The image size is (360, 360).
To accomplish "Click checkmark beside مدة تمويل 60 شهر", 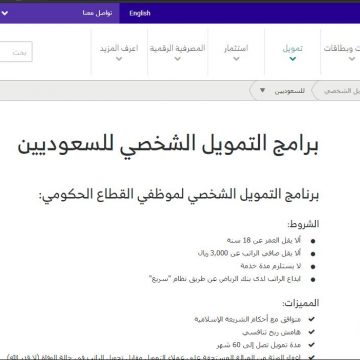I will (312, 345).
